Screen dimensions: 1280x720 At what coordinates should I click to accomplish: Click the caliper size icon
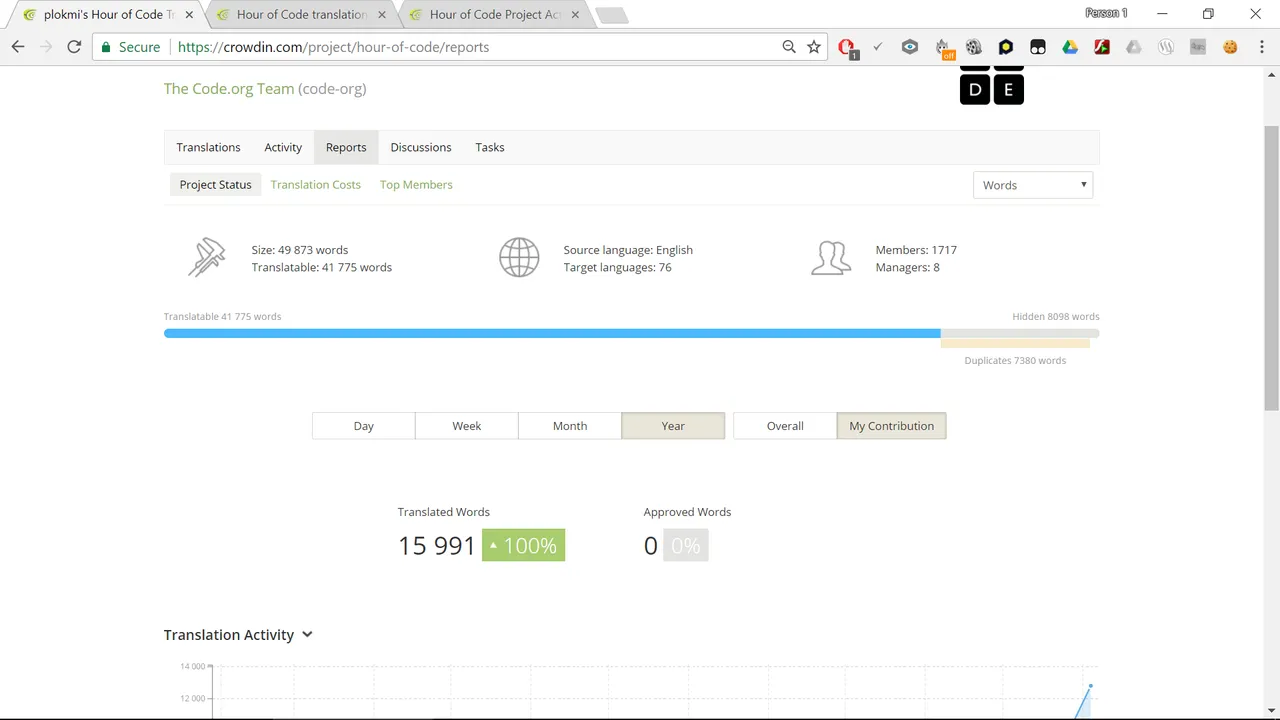[207, 257]
